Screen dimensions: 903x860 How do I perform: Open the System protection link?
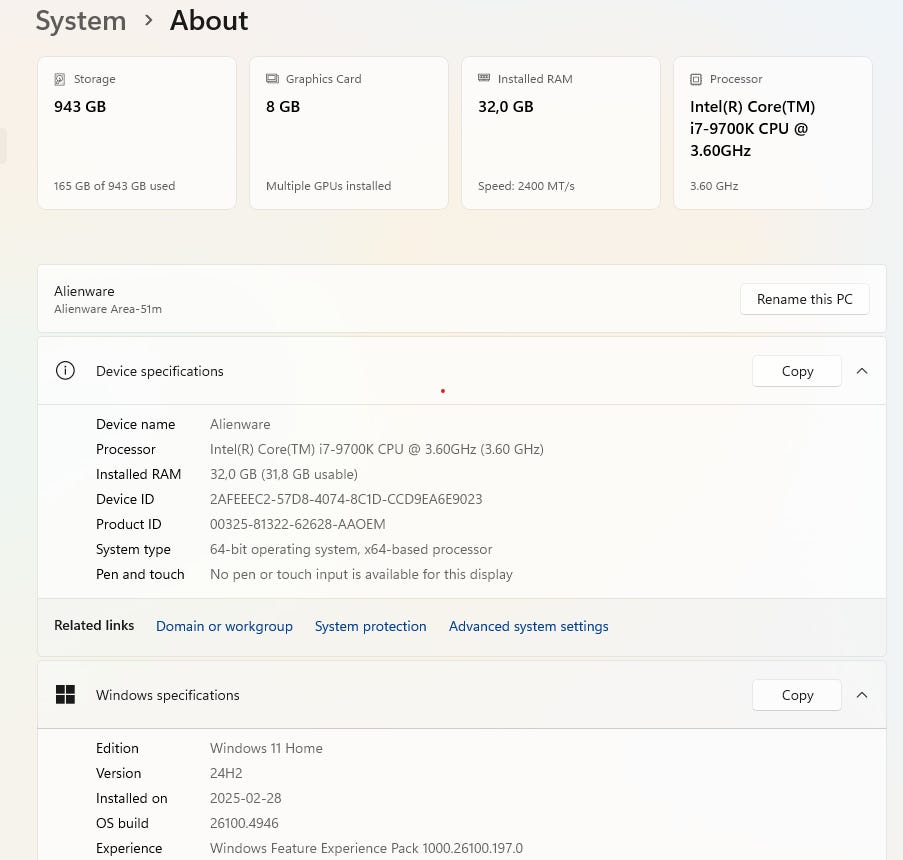370,626
